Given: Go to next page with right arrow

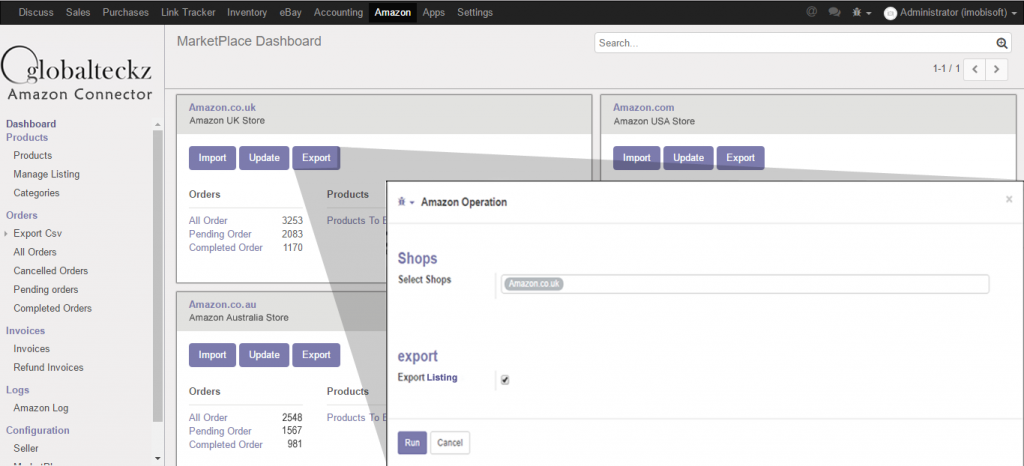Looking at the screenshot, I should pyautogui.click(x=997, y=69).
